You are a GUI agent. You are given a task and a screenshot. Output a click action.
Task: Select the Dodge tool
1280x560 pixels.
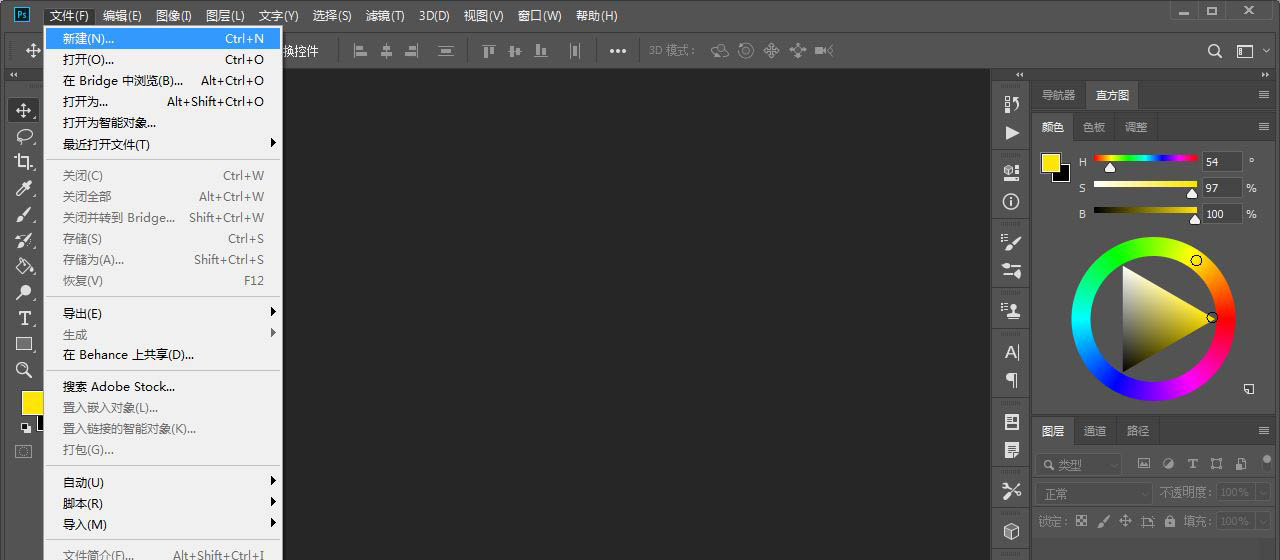point(24,292)
